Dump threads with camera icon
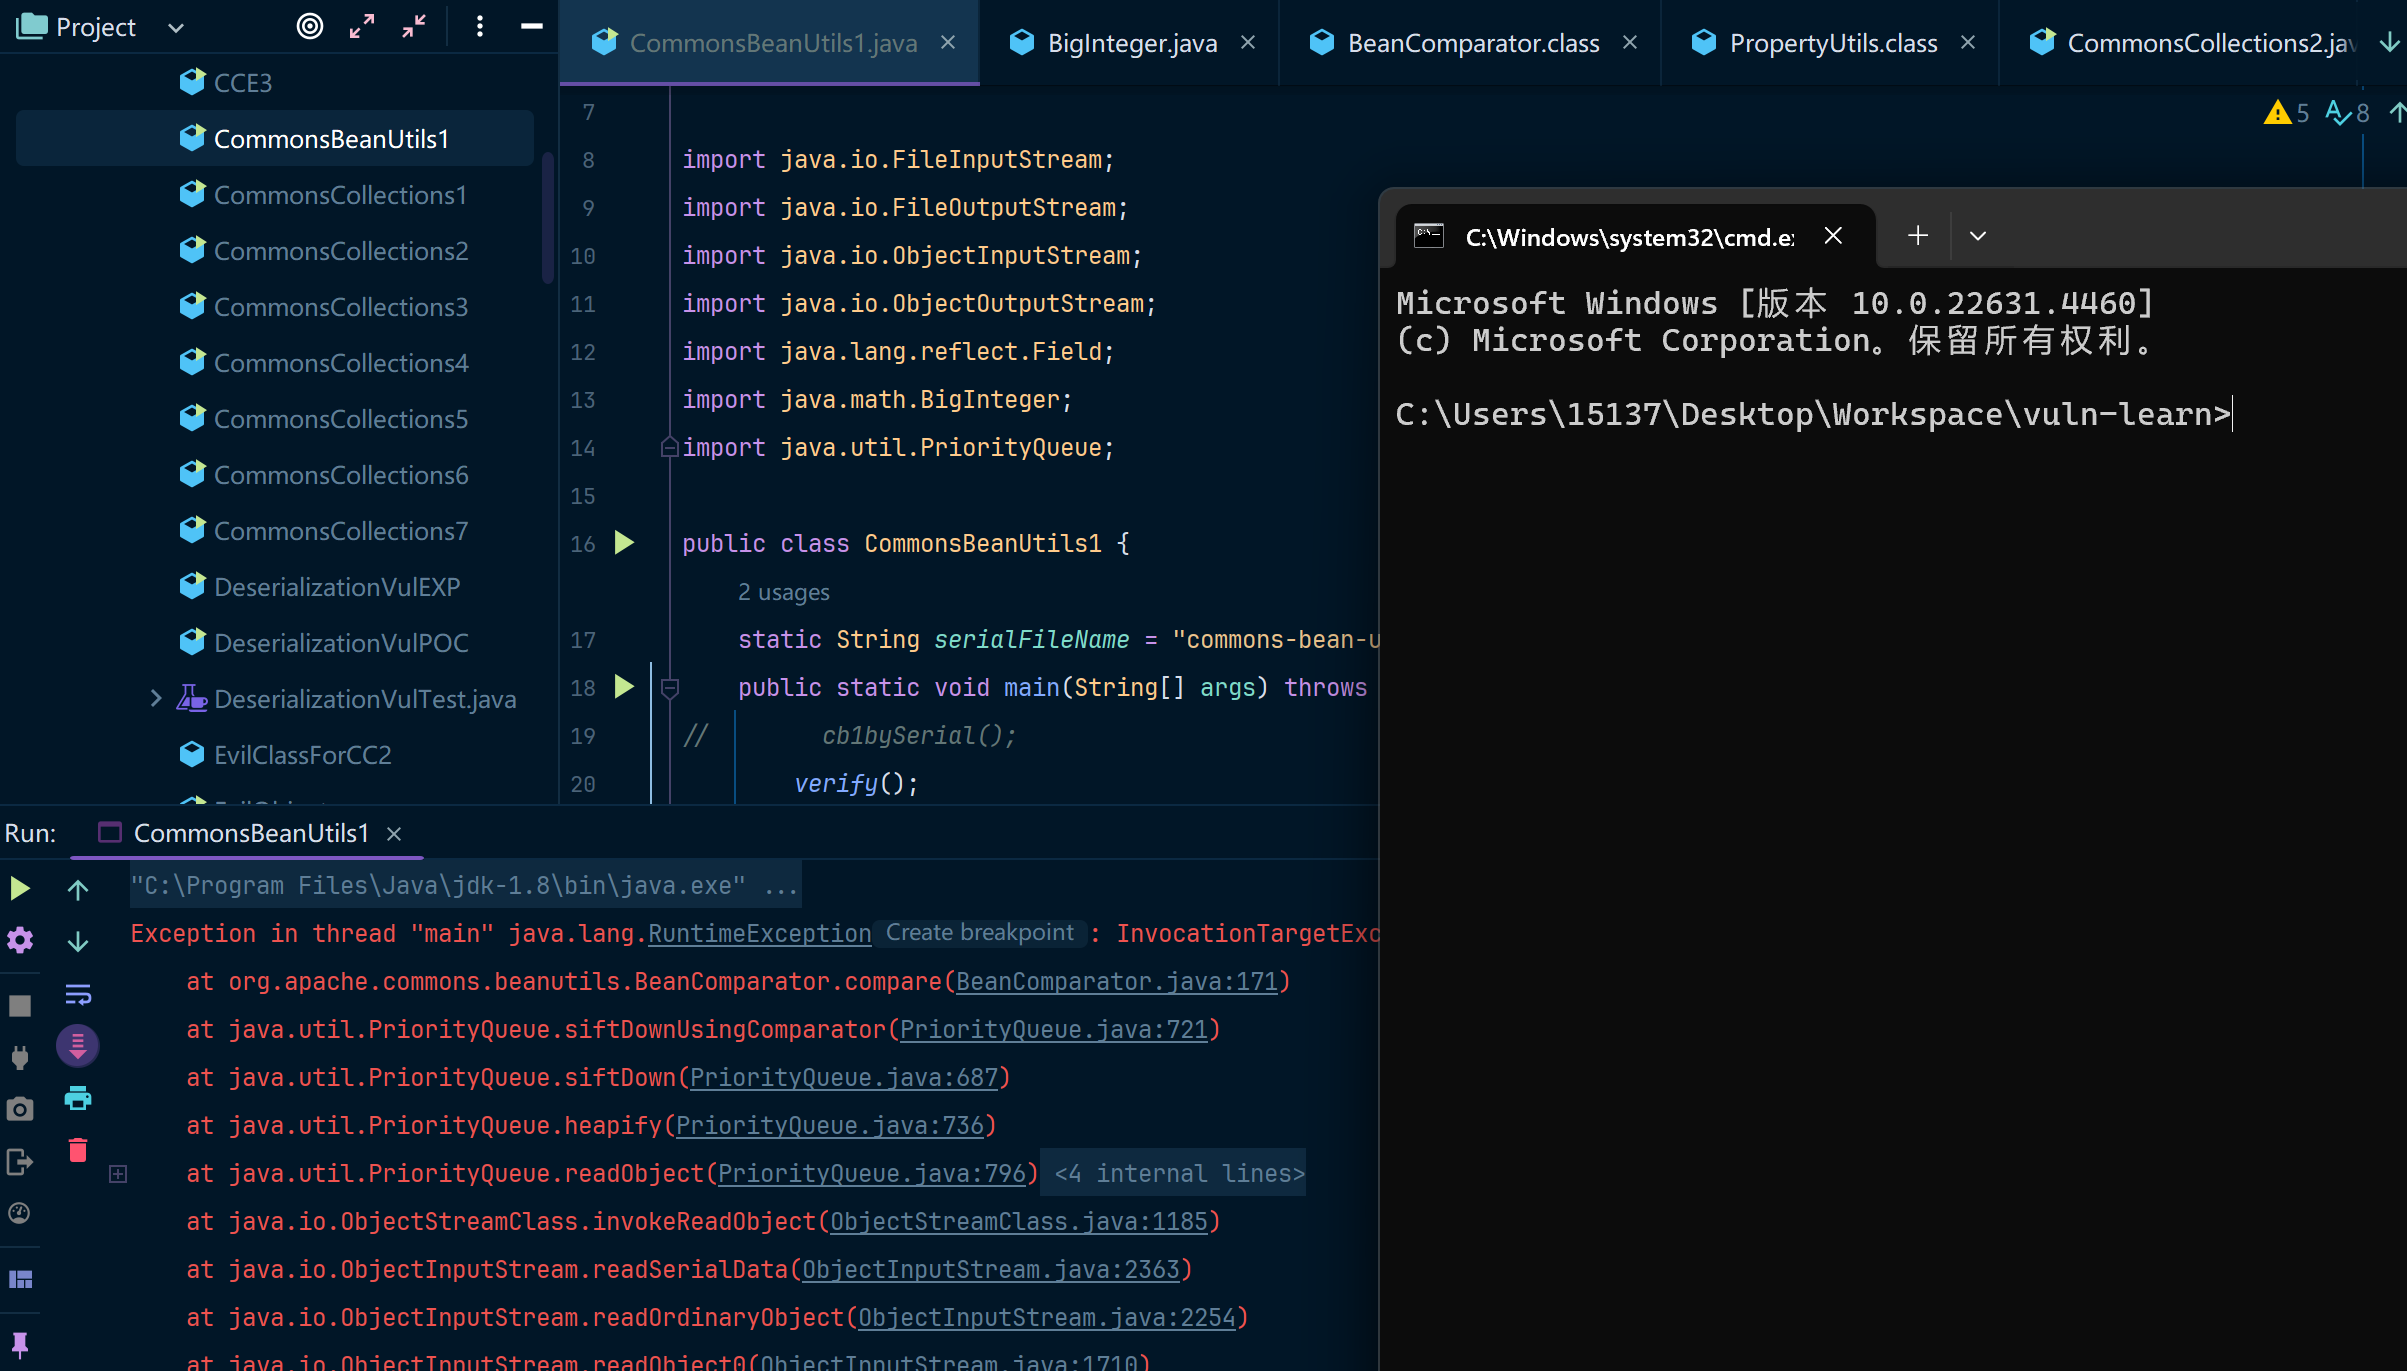The height and width of the screenshot is (1371, 2407). click(x=20, y=1109)
